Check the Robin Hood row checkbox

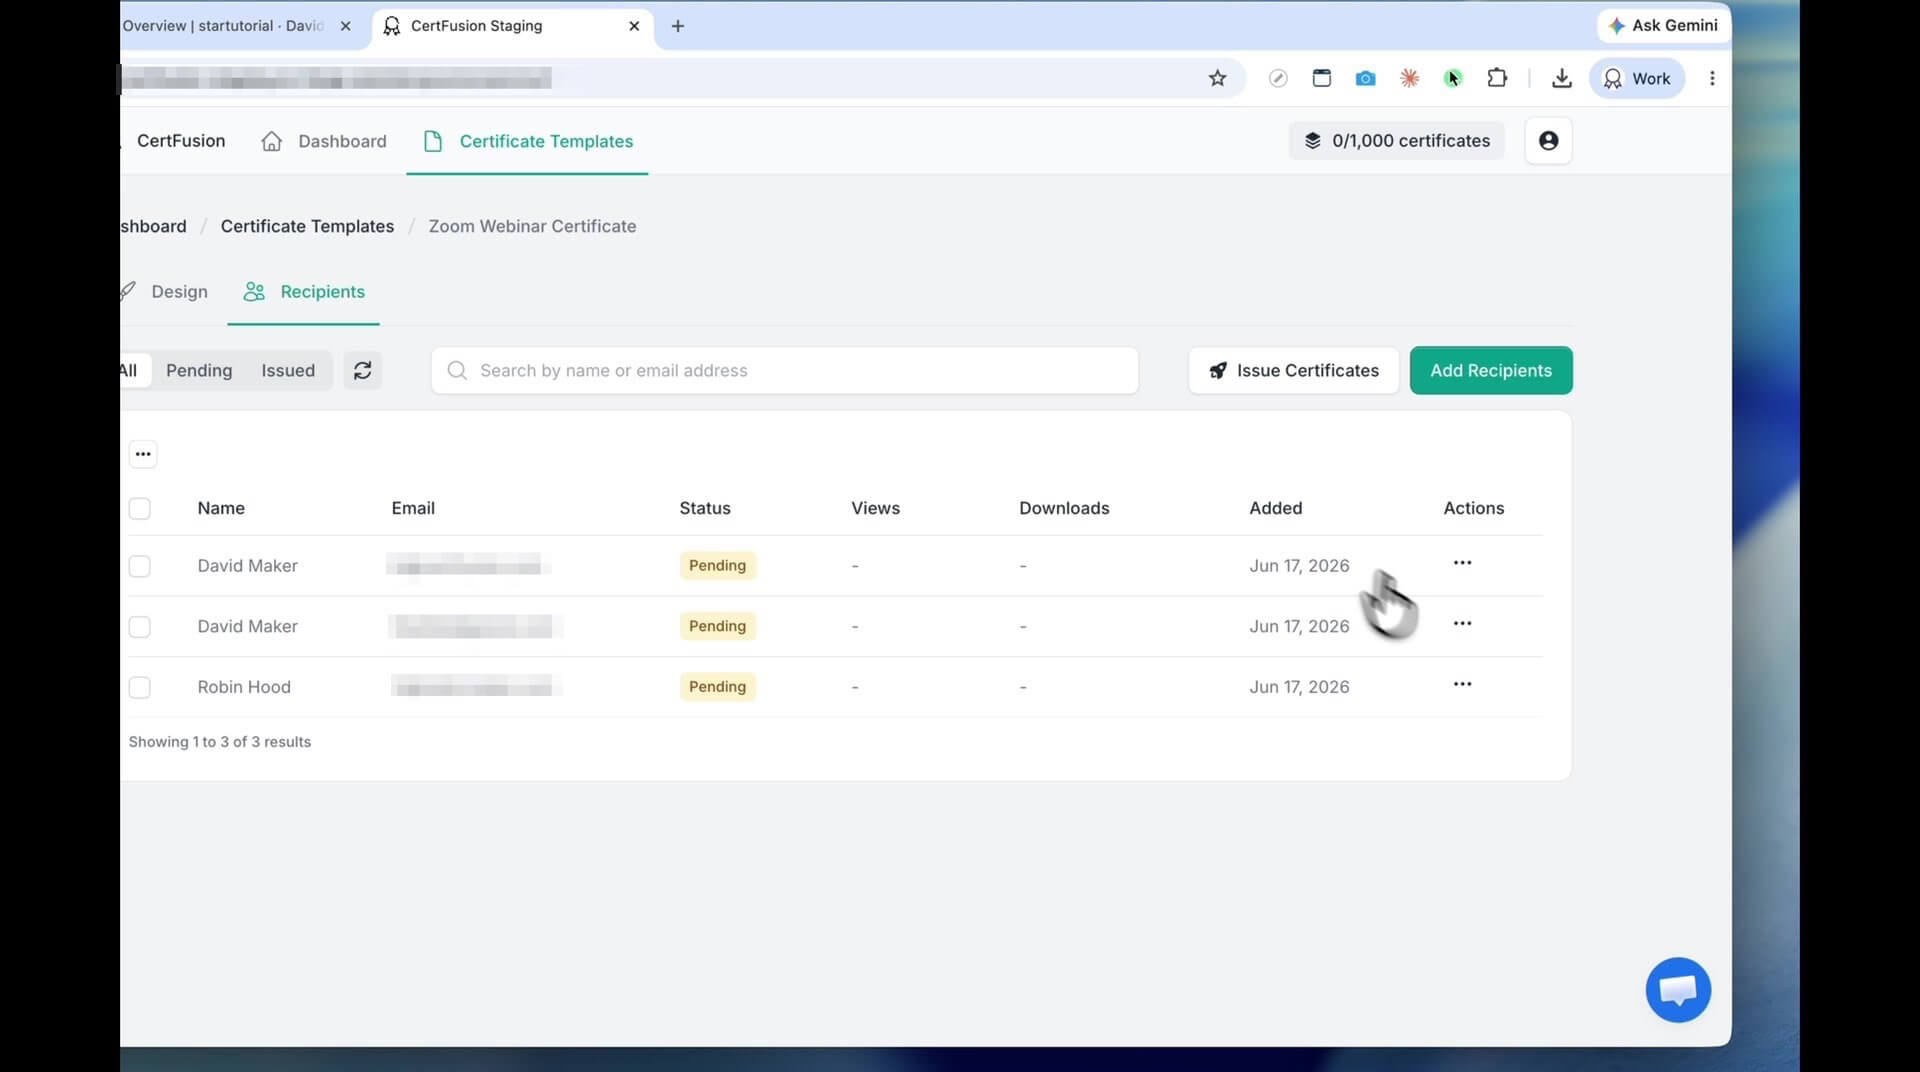[x=140, y=687]
